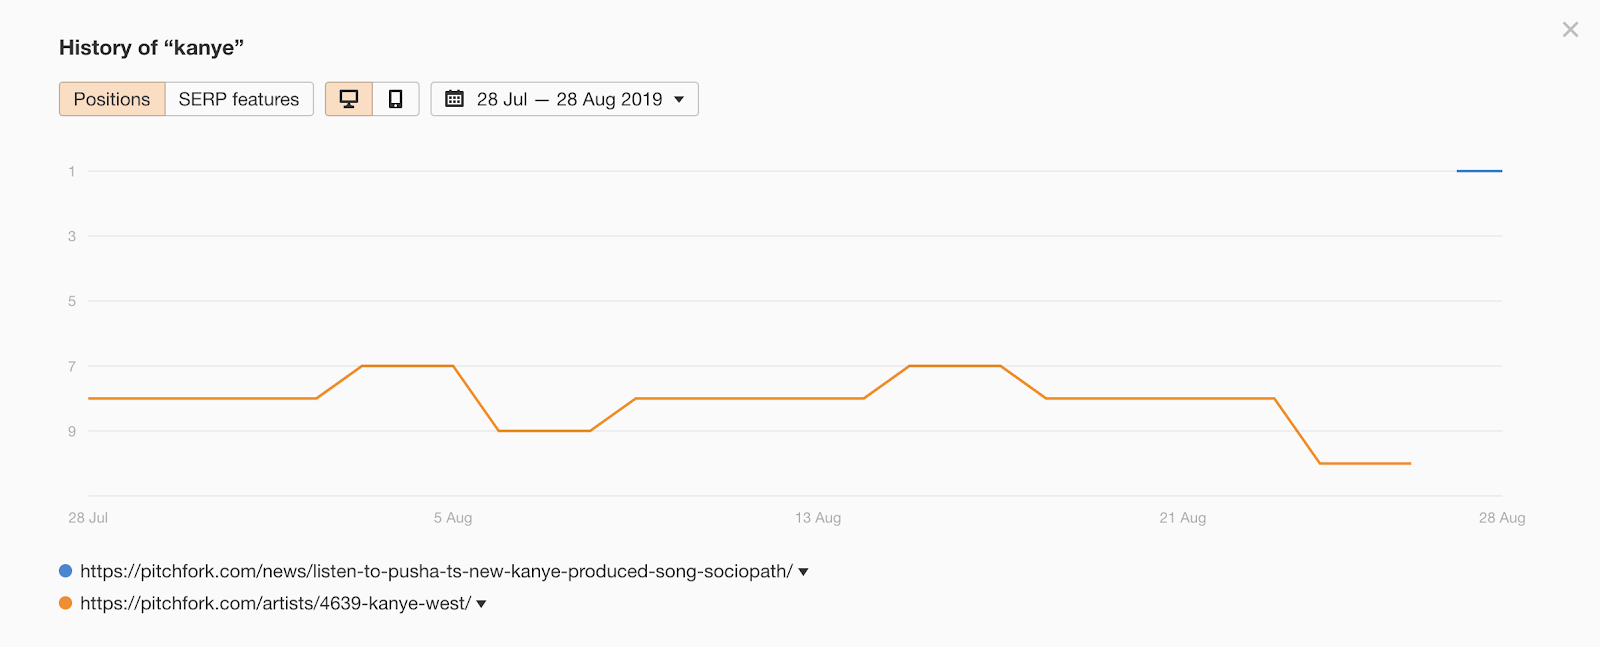Switch to desktop monitor view
Screen dimensions: 1600x647
349,99
